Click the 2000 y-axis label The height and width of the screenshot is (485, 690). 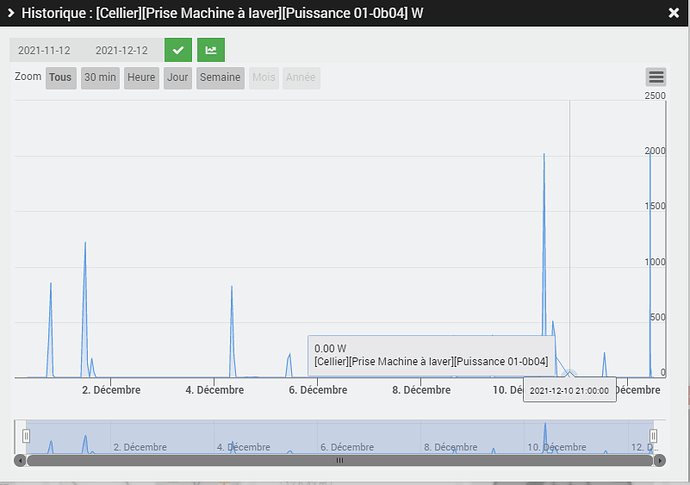(655, 151)
